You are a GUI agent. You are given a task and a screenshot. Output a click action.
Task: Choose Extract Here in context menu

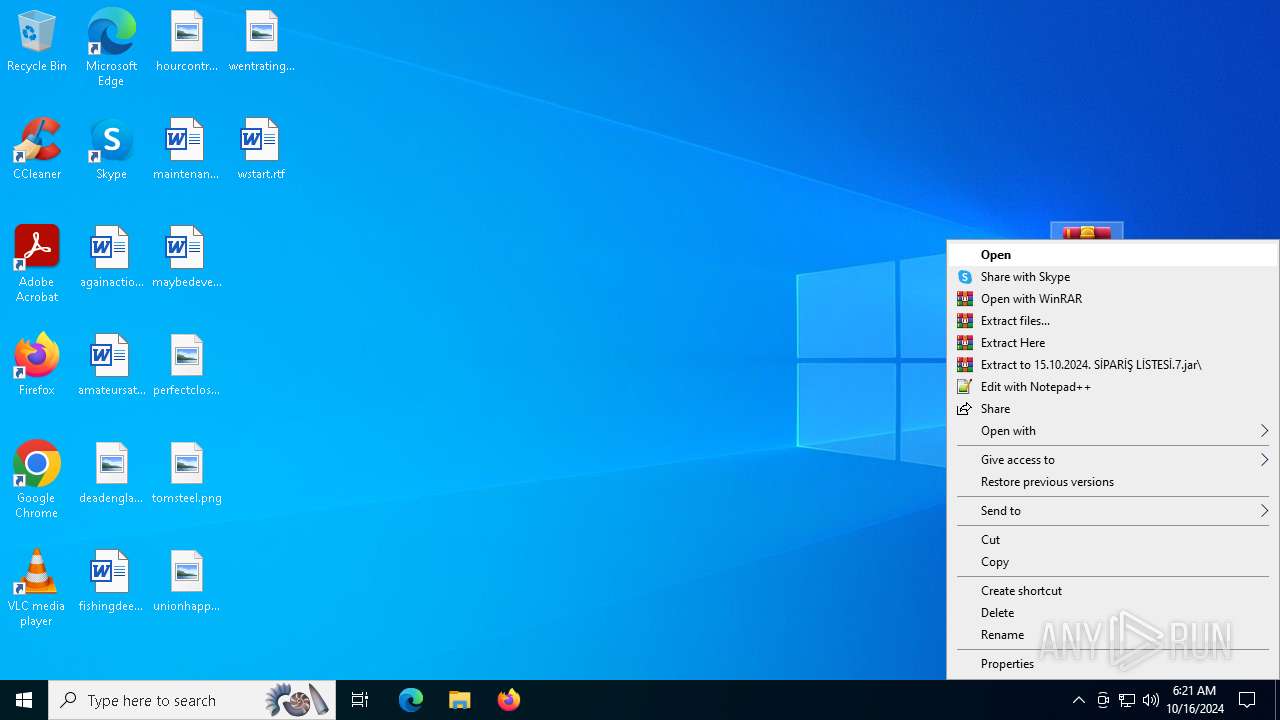1113,343
